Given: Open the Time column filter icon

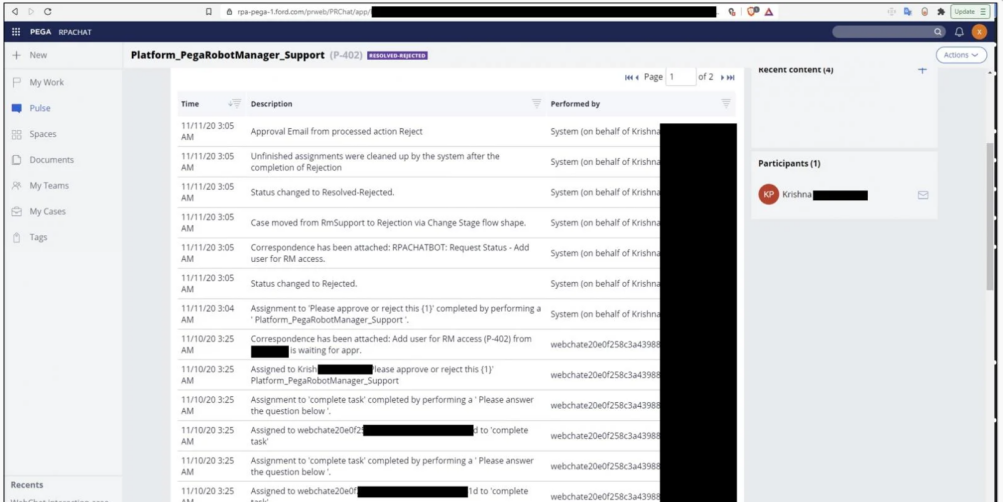Looking at the screenshot, I should (237, 104).
